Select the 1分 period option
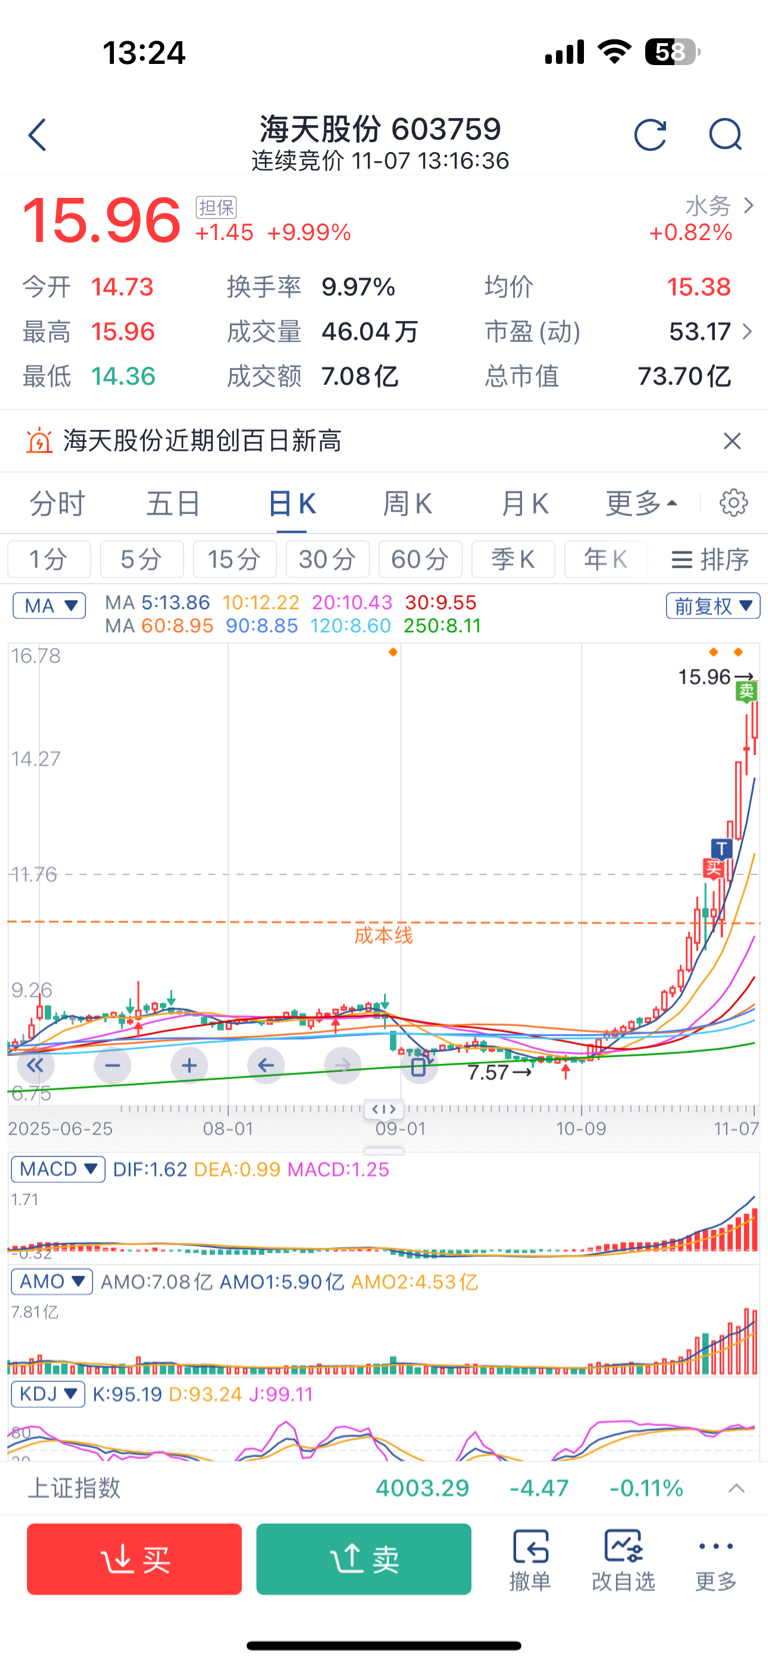Screen dimensions: 768x1665 tap(49, 559)
